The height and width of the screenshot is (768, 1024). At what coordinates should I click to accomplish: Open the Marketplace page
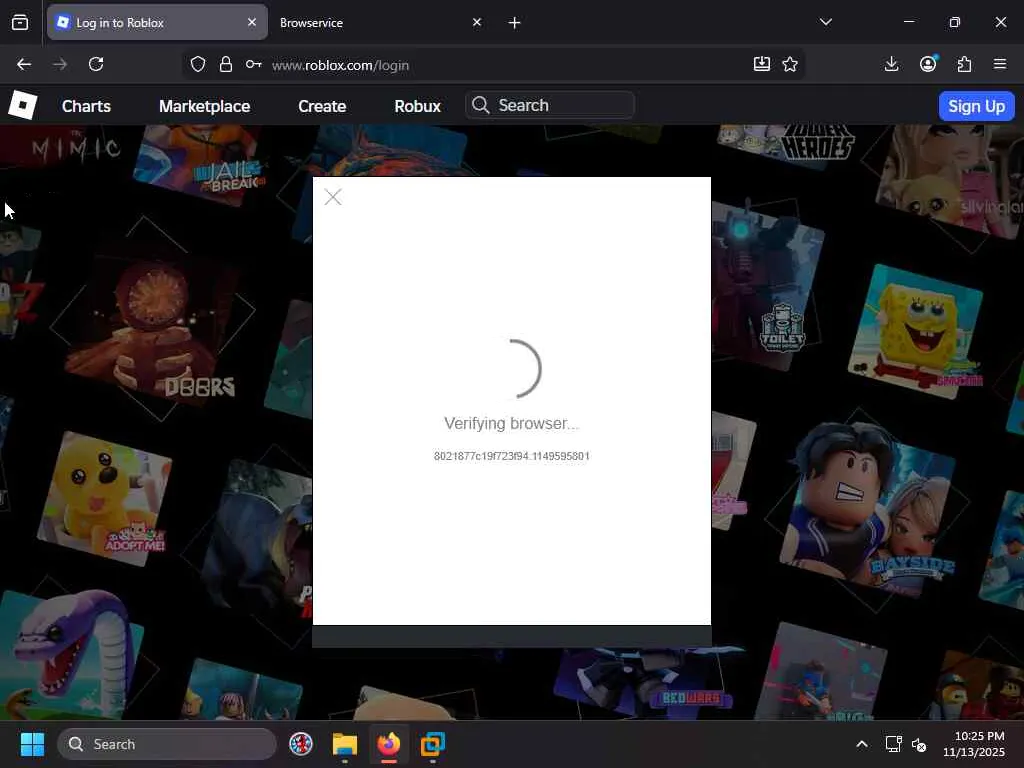click(204, 106)
